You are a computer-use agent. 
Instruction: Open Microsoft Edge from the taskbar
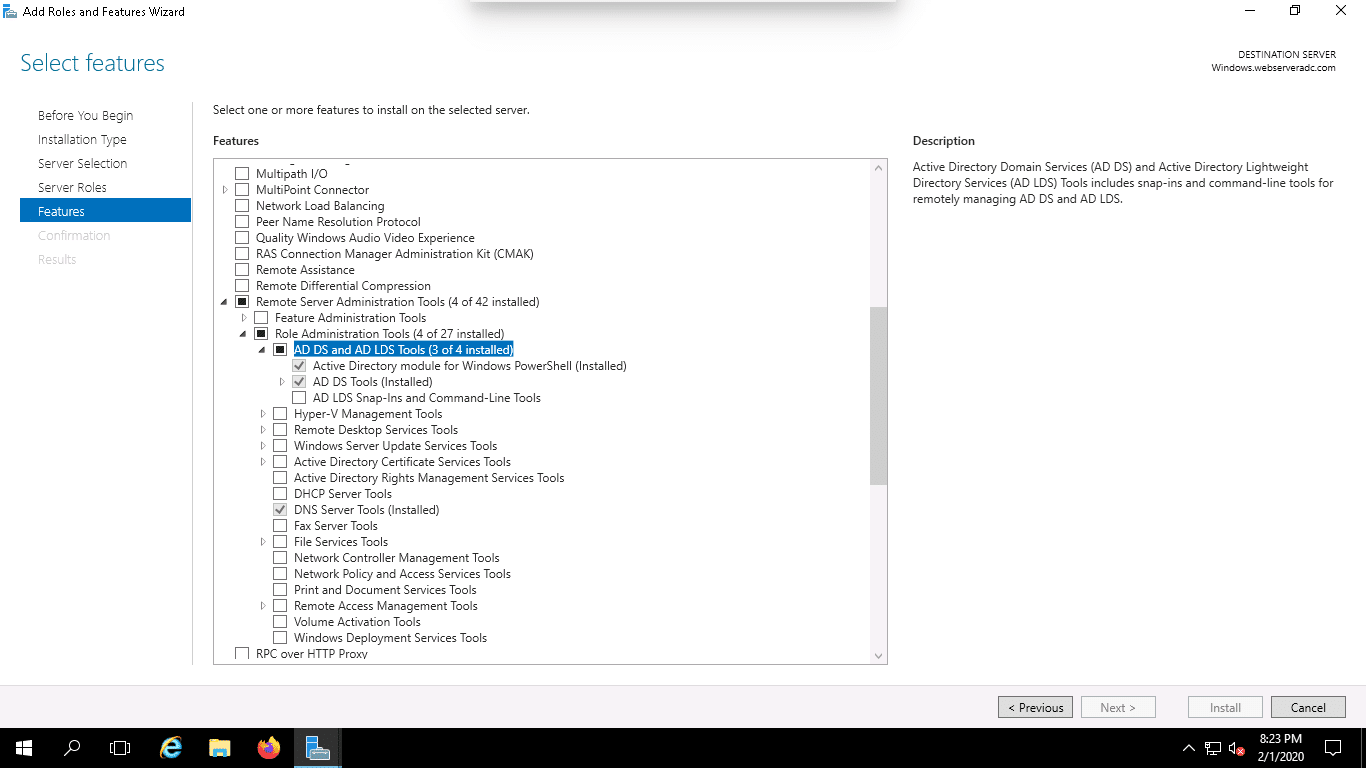click(170, 747)
